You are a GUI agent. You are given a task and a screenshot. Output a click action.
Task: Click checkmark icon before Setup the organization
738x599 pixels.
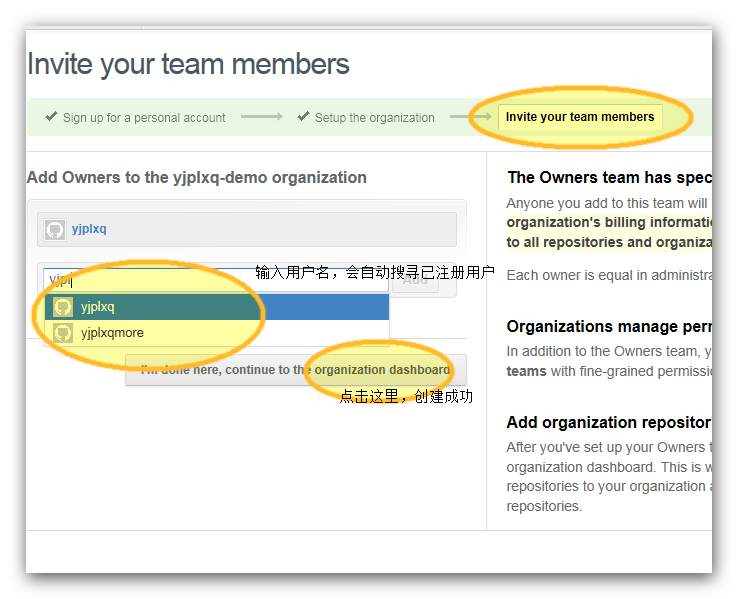(304, 116)
